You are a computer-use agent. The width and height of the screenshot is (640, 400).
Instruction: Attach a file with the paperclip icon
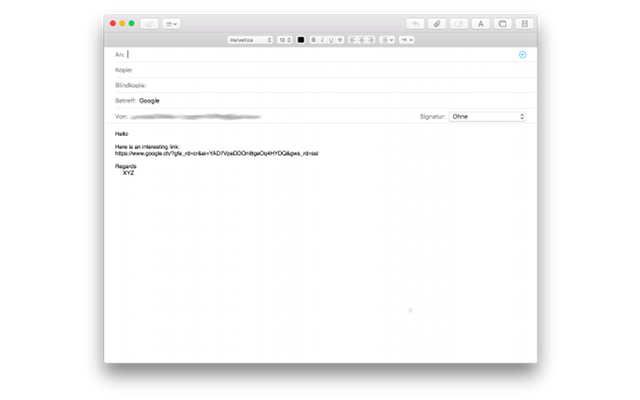coord(437,23)
